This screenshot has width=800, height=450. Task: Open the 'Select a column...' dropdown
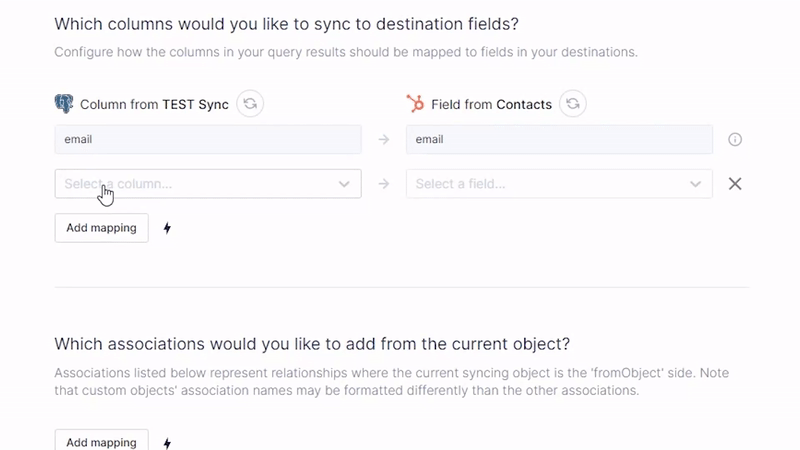point(195,184)
